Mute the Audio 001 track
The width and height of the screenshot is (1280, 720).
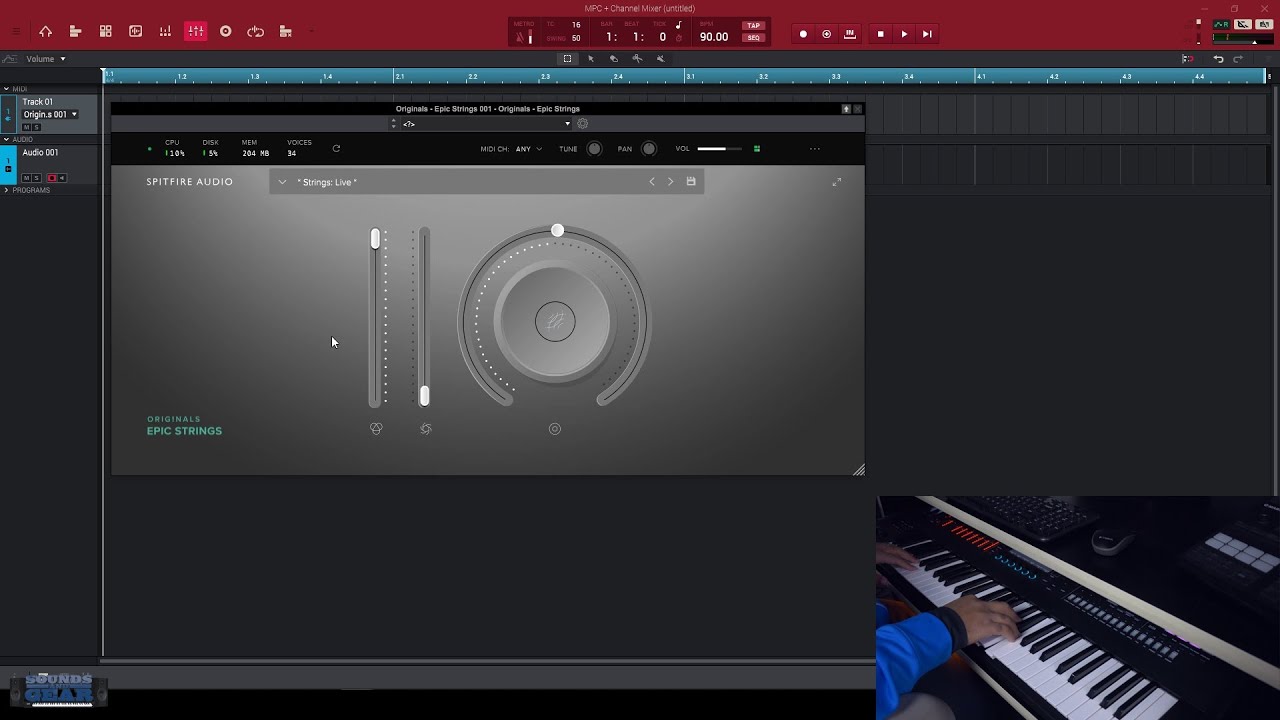(27, 178)
